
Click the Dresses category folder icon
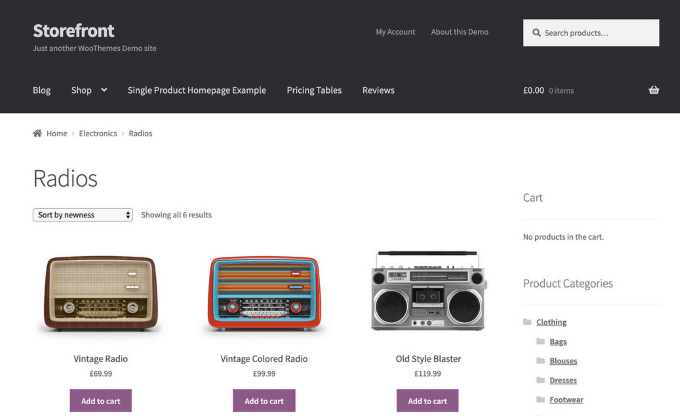[540, 380]
